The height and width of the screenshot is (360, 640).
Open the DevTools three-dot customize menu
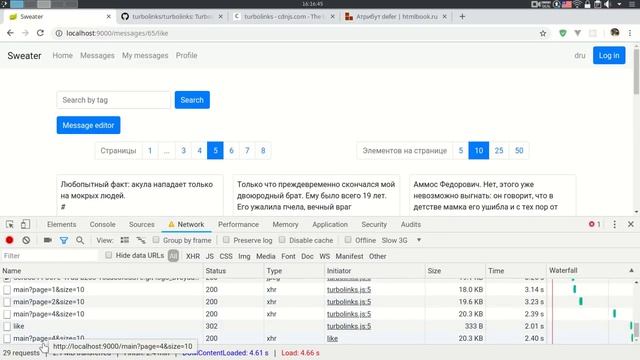[614, 224]
